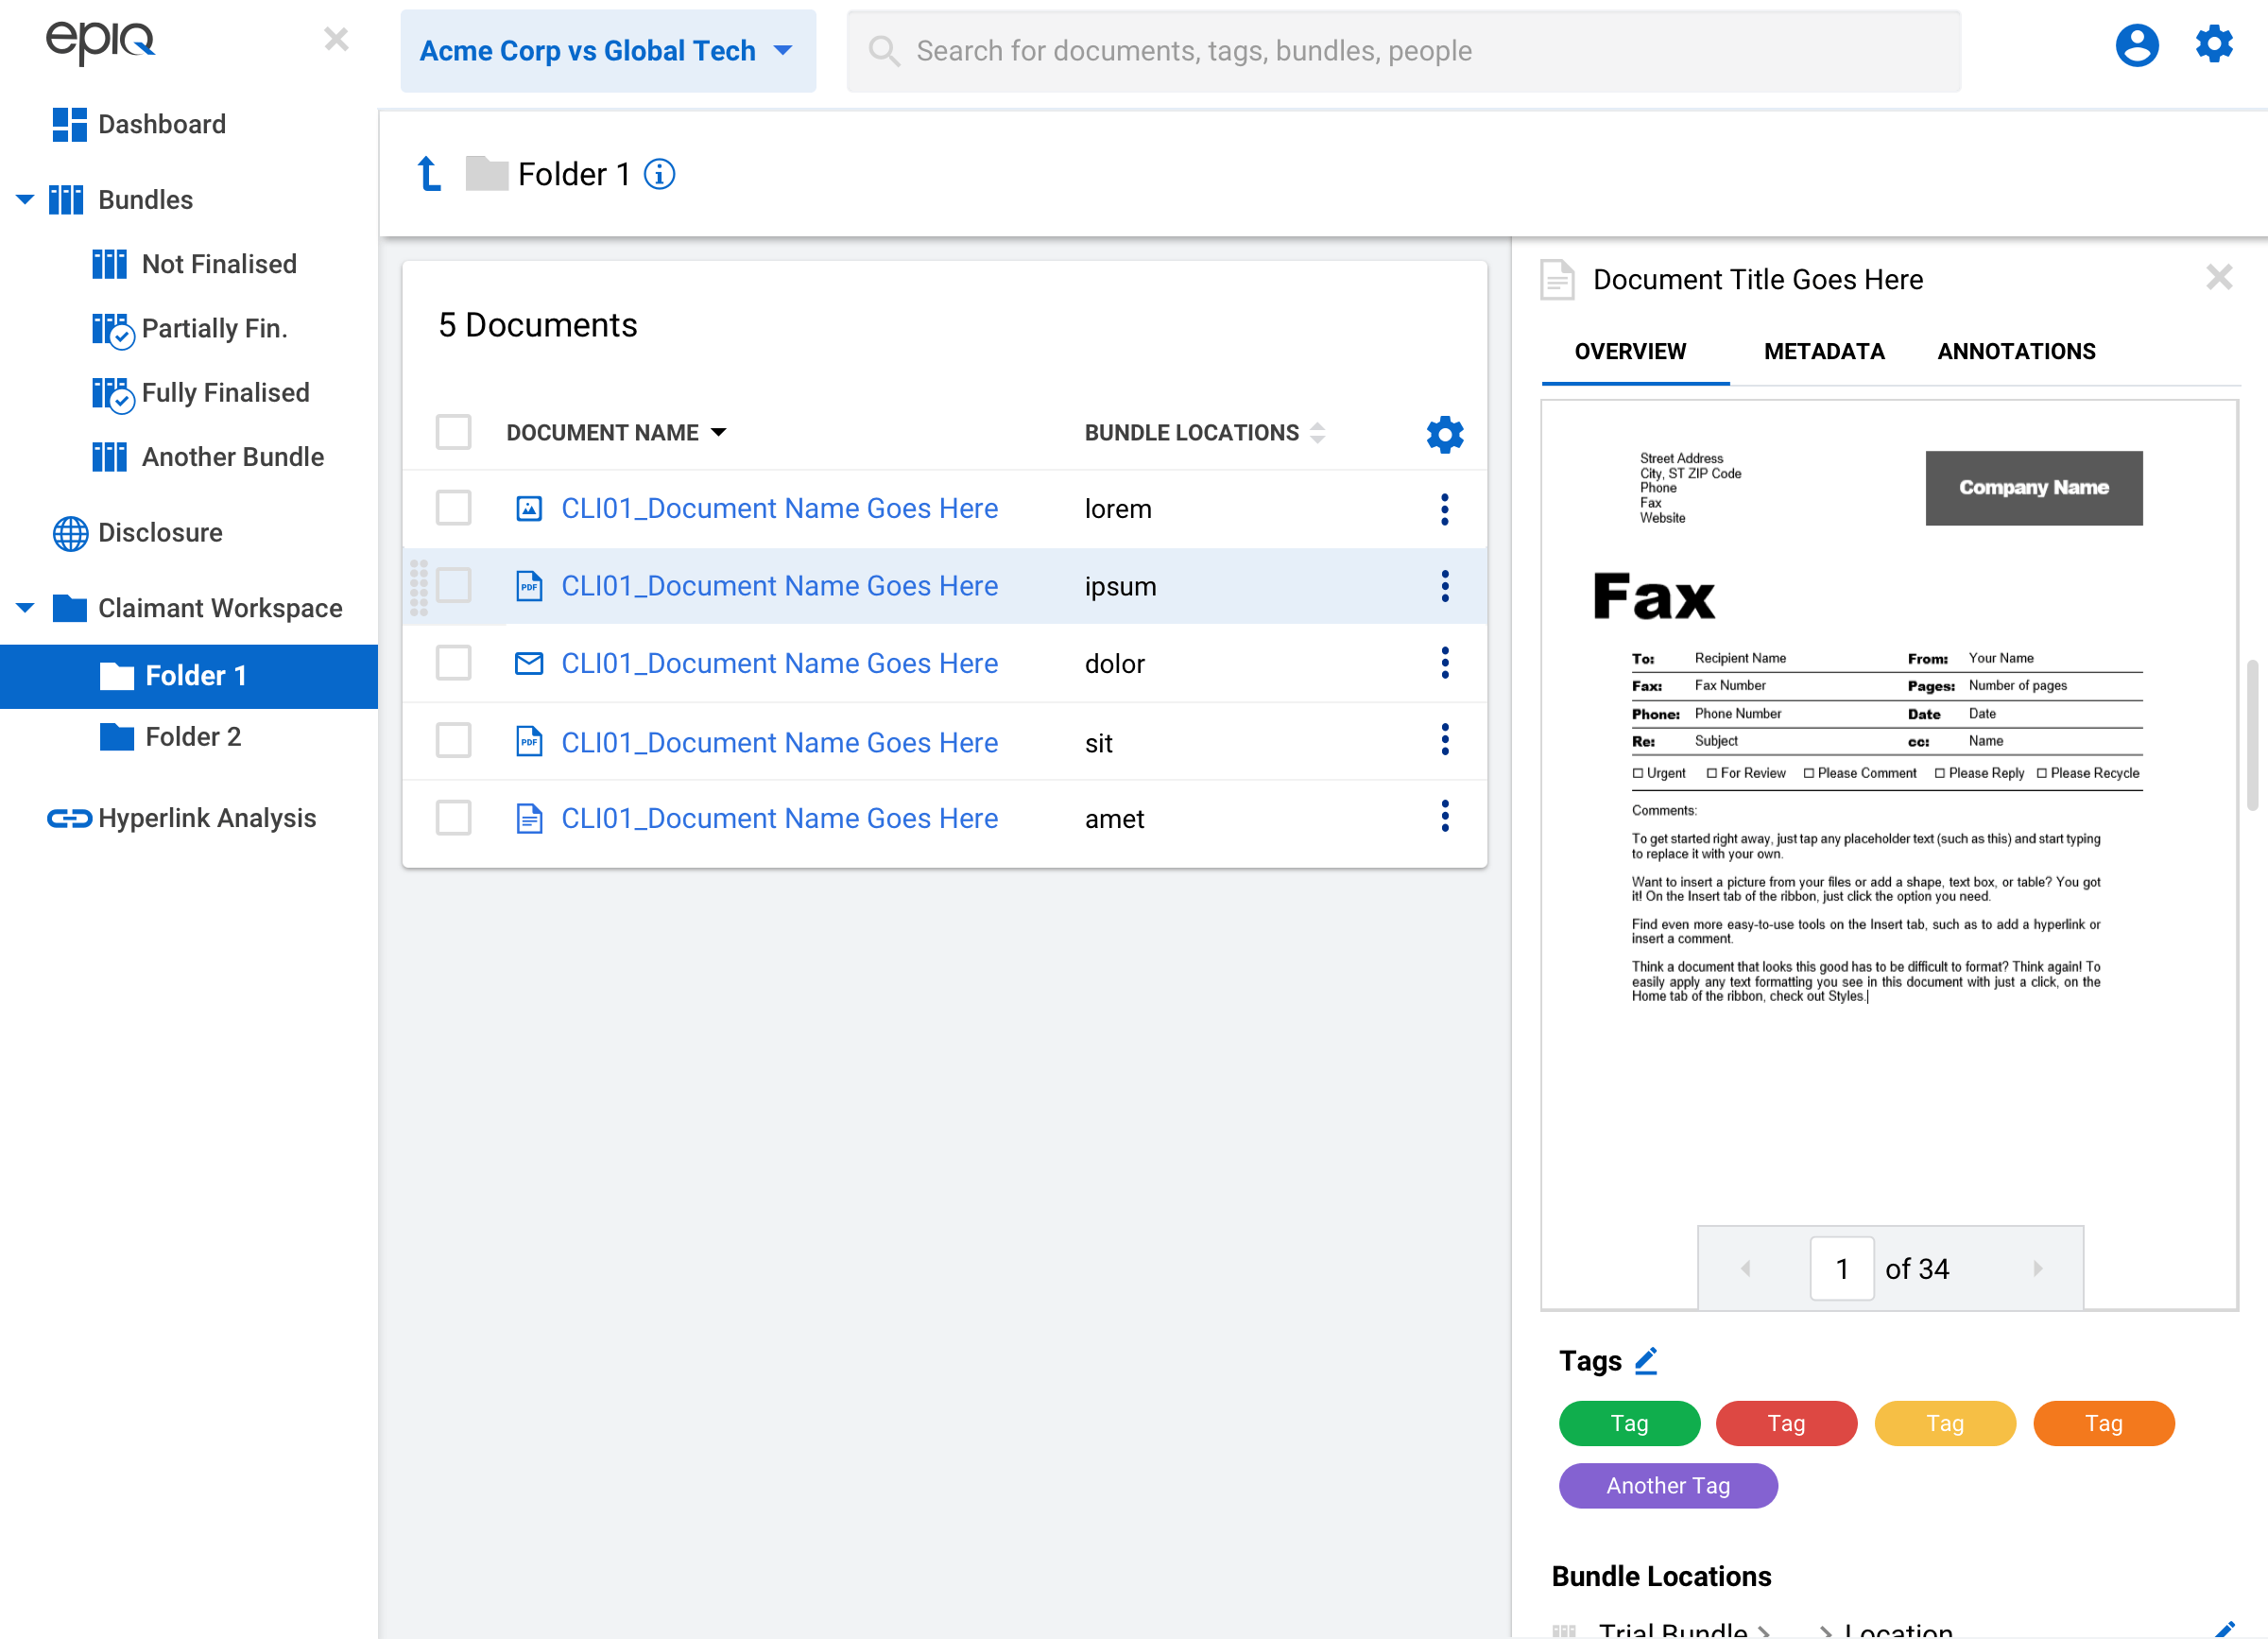Image resolution: width=2268 pixels, height=1639 pixels.
Task: Click the document search field
Action: tap(1402, 51)
